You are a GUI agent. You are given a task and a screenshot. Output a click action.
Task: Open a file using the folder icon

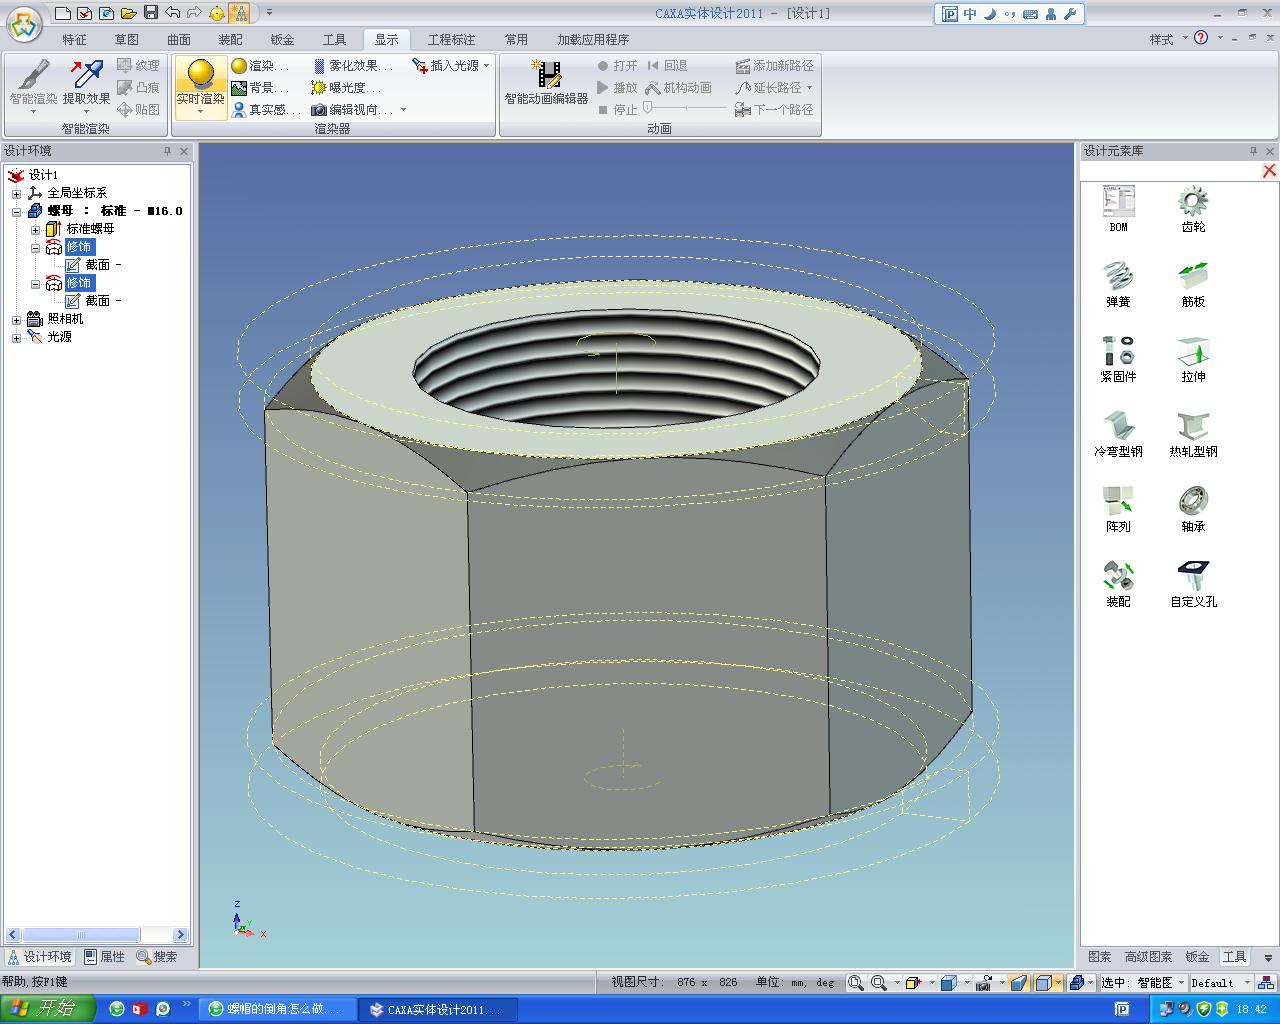pos(128,13)
